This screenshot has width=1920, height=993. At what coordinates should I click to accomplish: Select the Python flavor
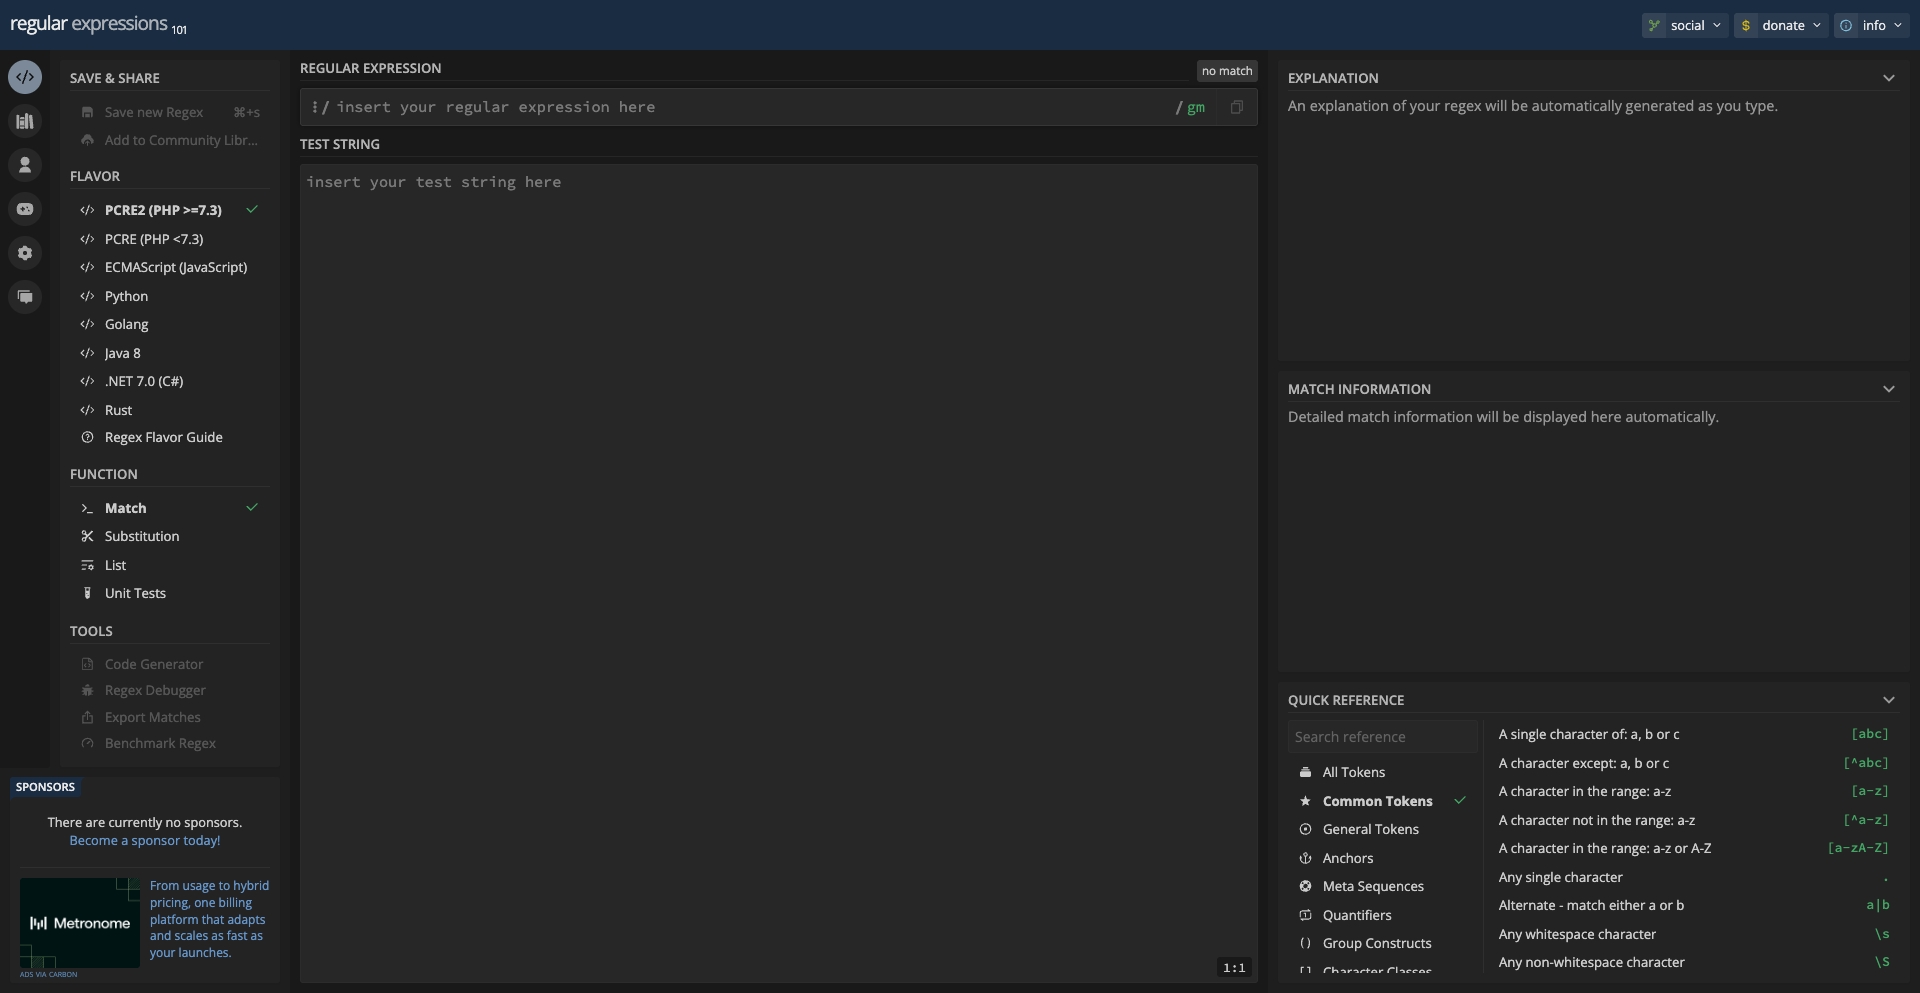click(128, 296)
